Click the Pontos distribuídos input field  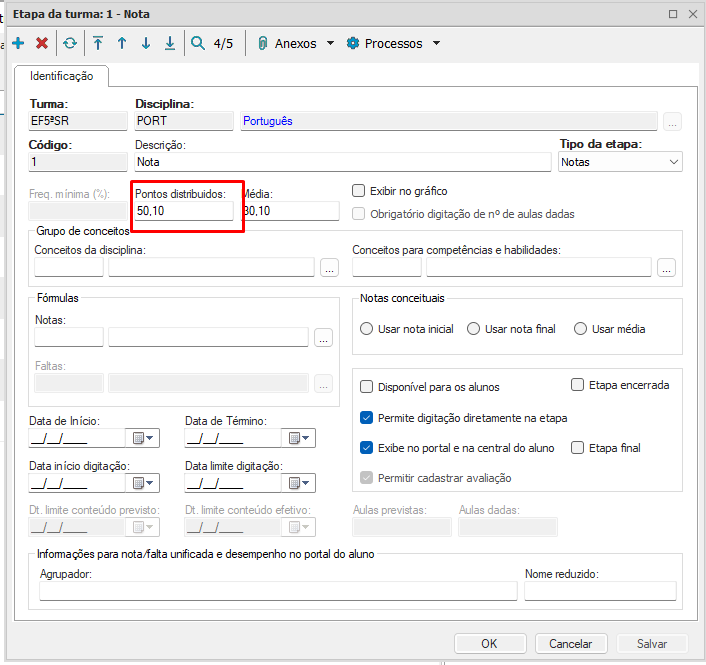click(x=184, y=211)
